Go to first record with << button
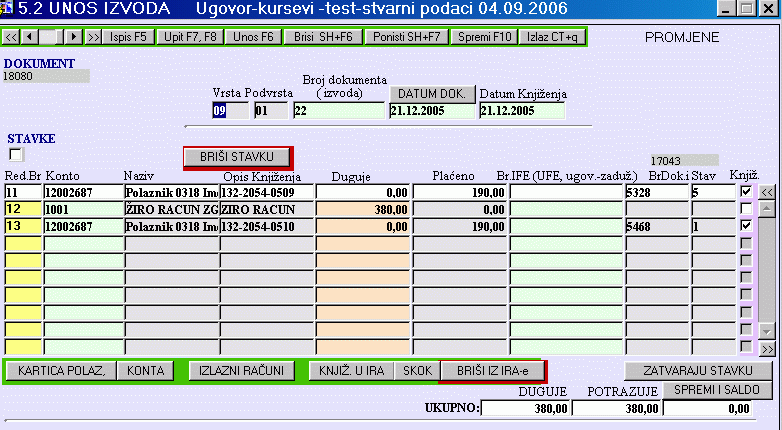782x430 pixels. pyautogui.click(x=10, y=37)
